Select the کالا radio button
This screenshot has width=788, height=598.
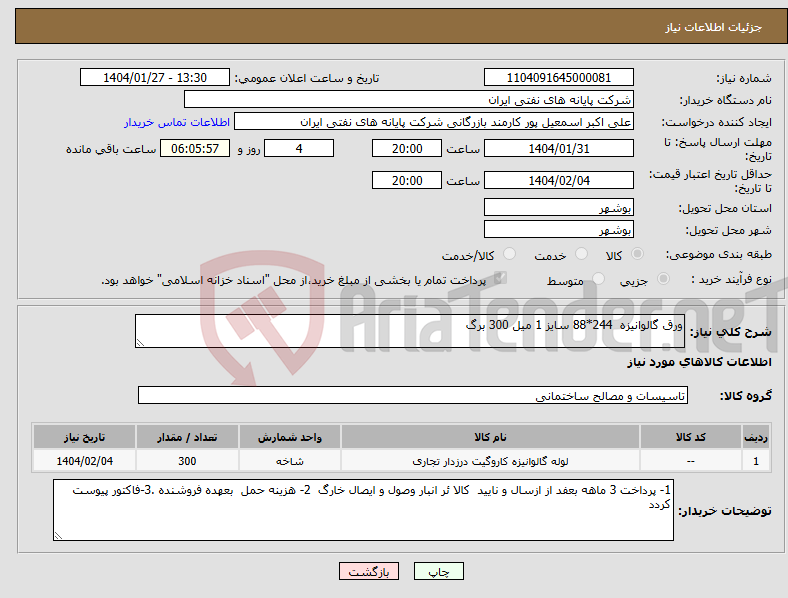[637, 254]
